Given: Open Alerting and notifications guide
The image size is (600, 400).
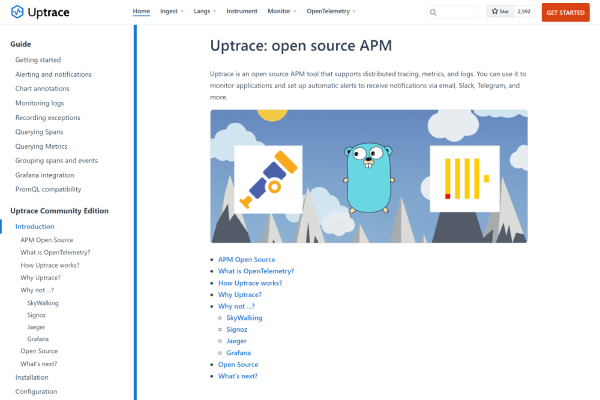Looking at the screenshot, I should pos(53,74).
